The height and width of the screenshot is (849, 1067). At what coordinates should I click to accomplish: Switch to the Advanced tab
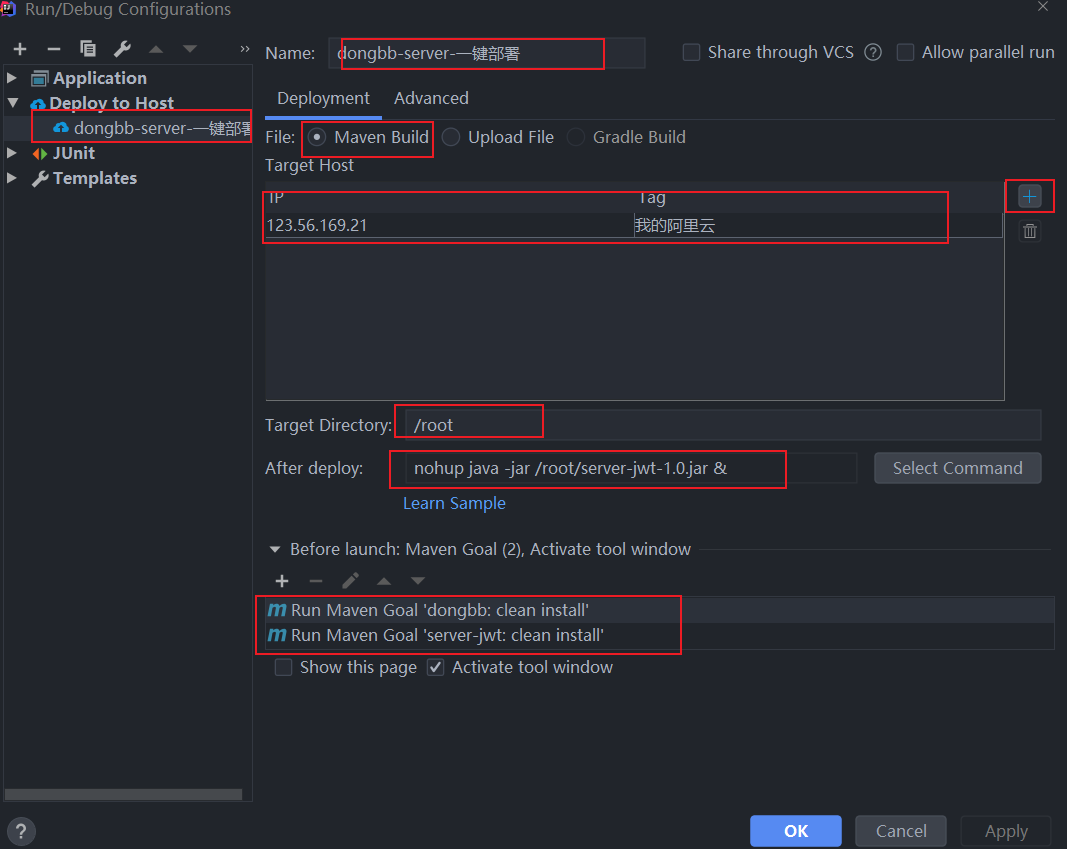pos(431,98)
